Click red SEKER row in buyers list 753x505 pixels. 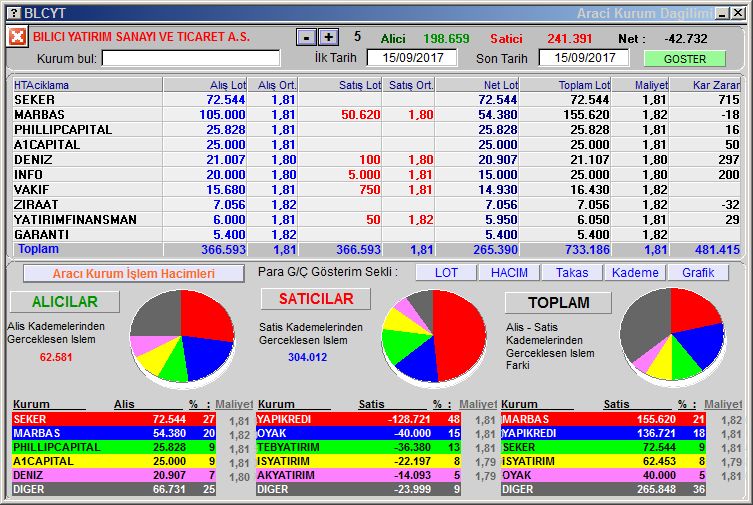tap(114, 419)
